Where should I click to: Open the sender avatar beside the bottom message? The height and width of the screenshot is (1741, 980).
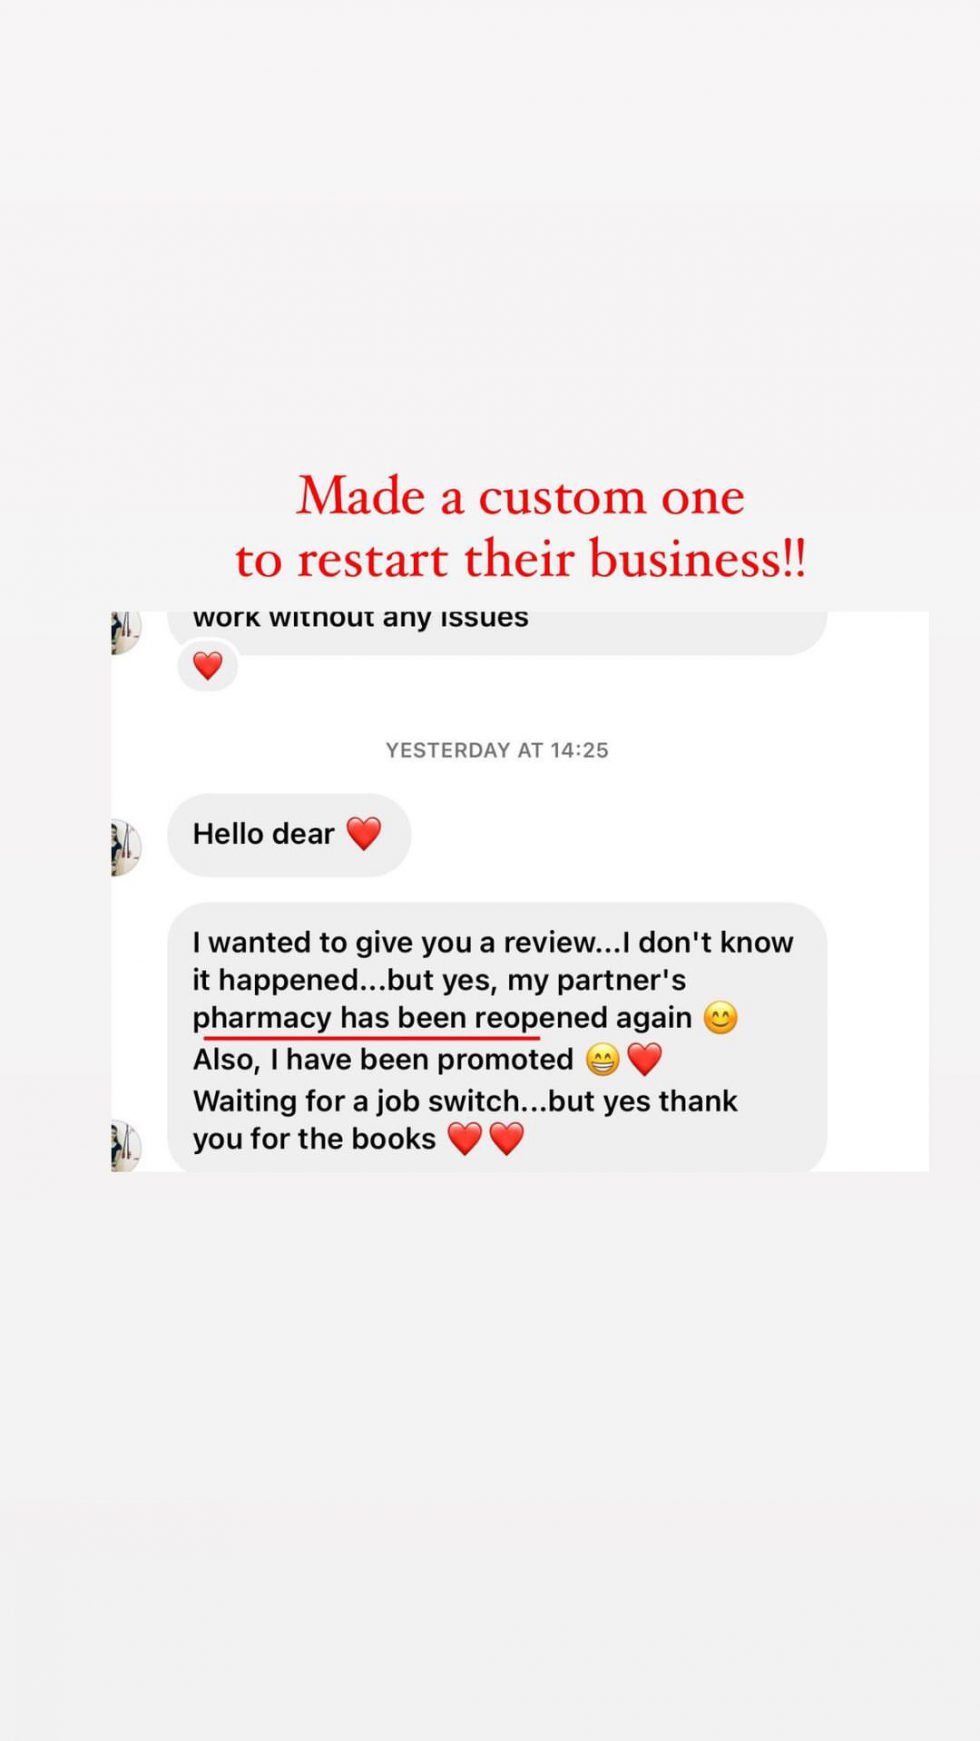click(125, 1146)
